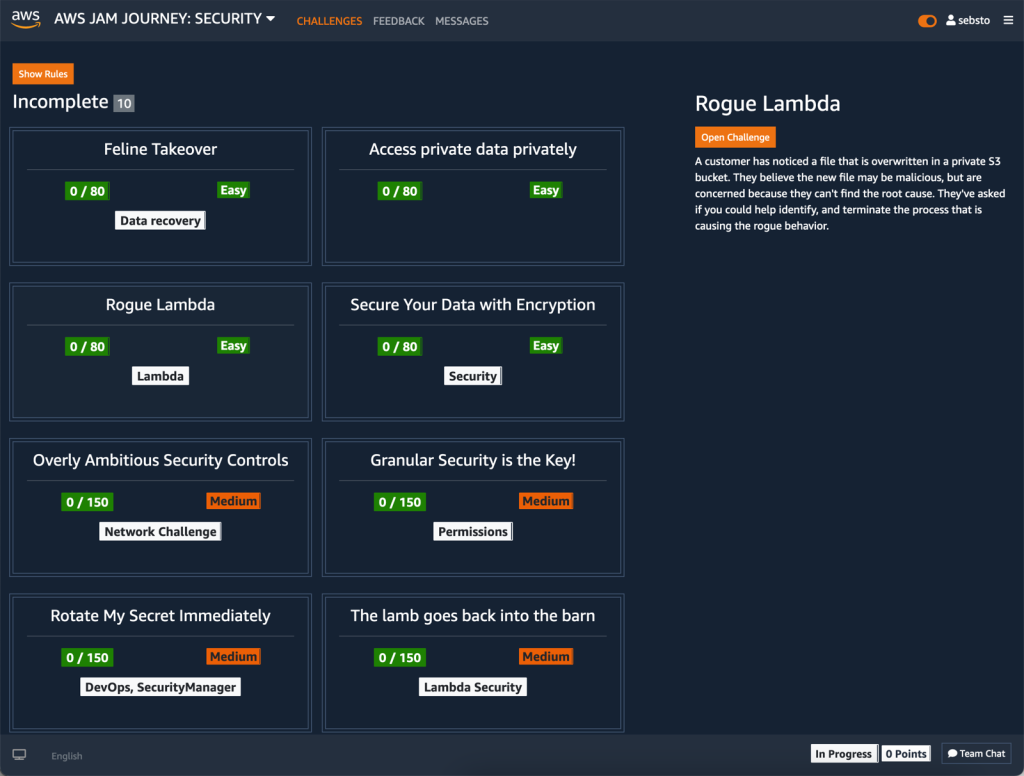Open the AWS JAM JOURNEY: SECURITY dropdown
Viewport: 1024px width, 776px height.
[x=165, y=18]
